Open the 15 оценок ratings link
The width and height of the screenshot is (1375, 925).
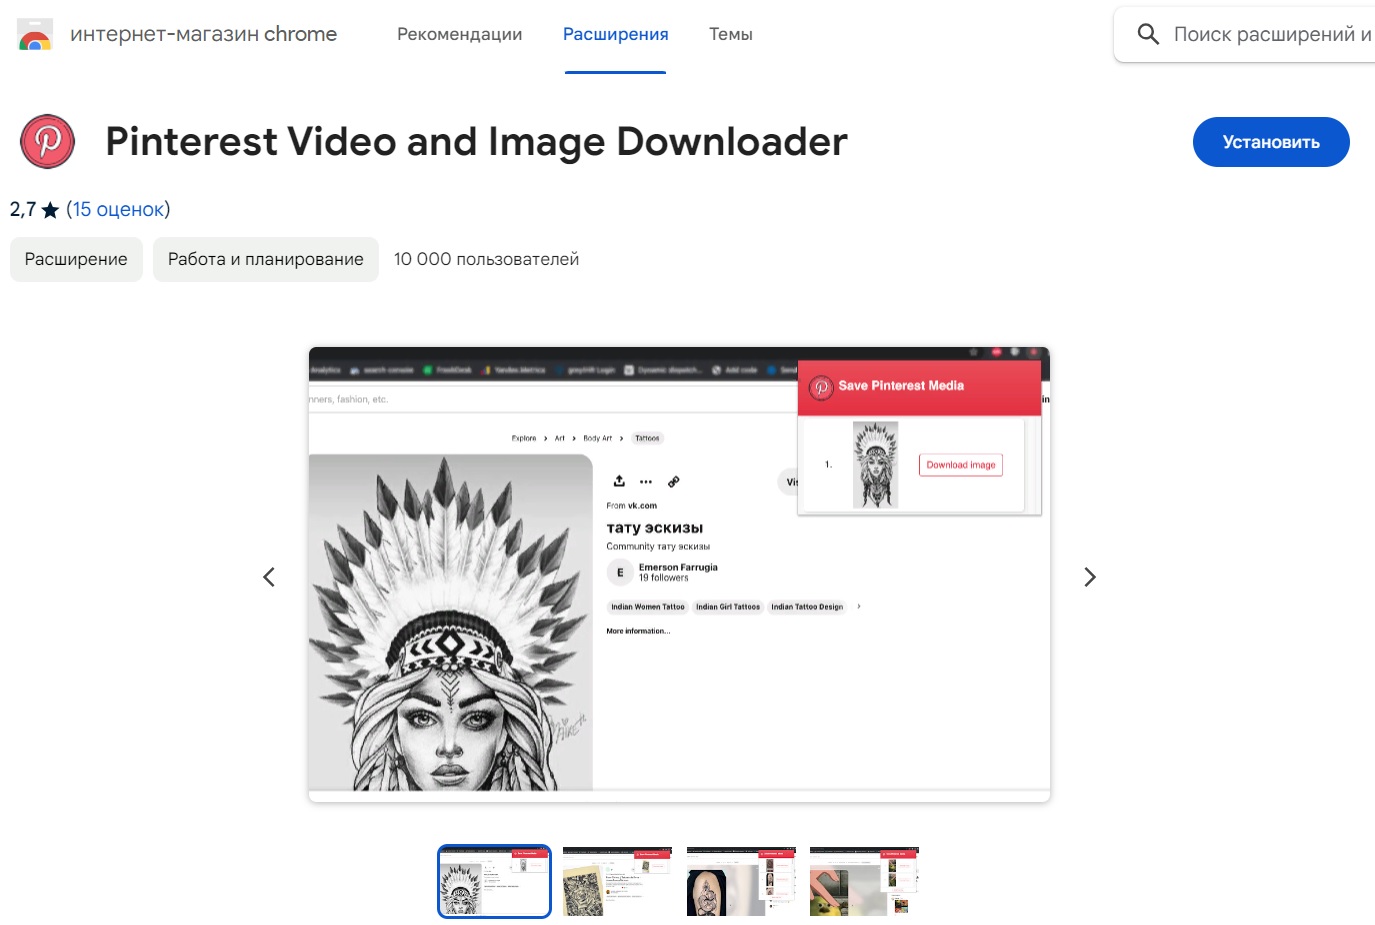click(x=118, y=209)
